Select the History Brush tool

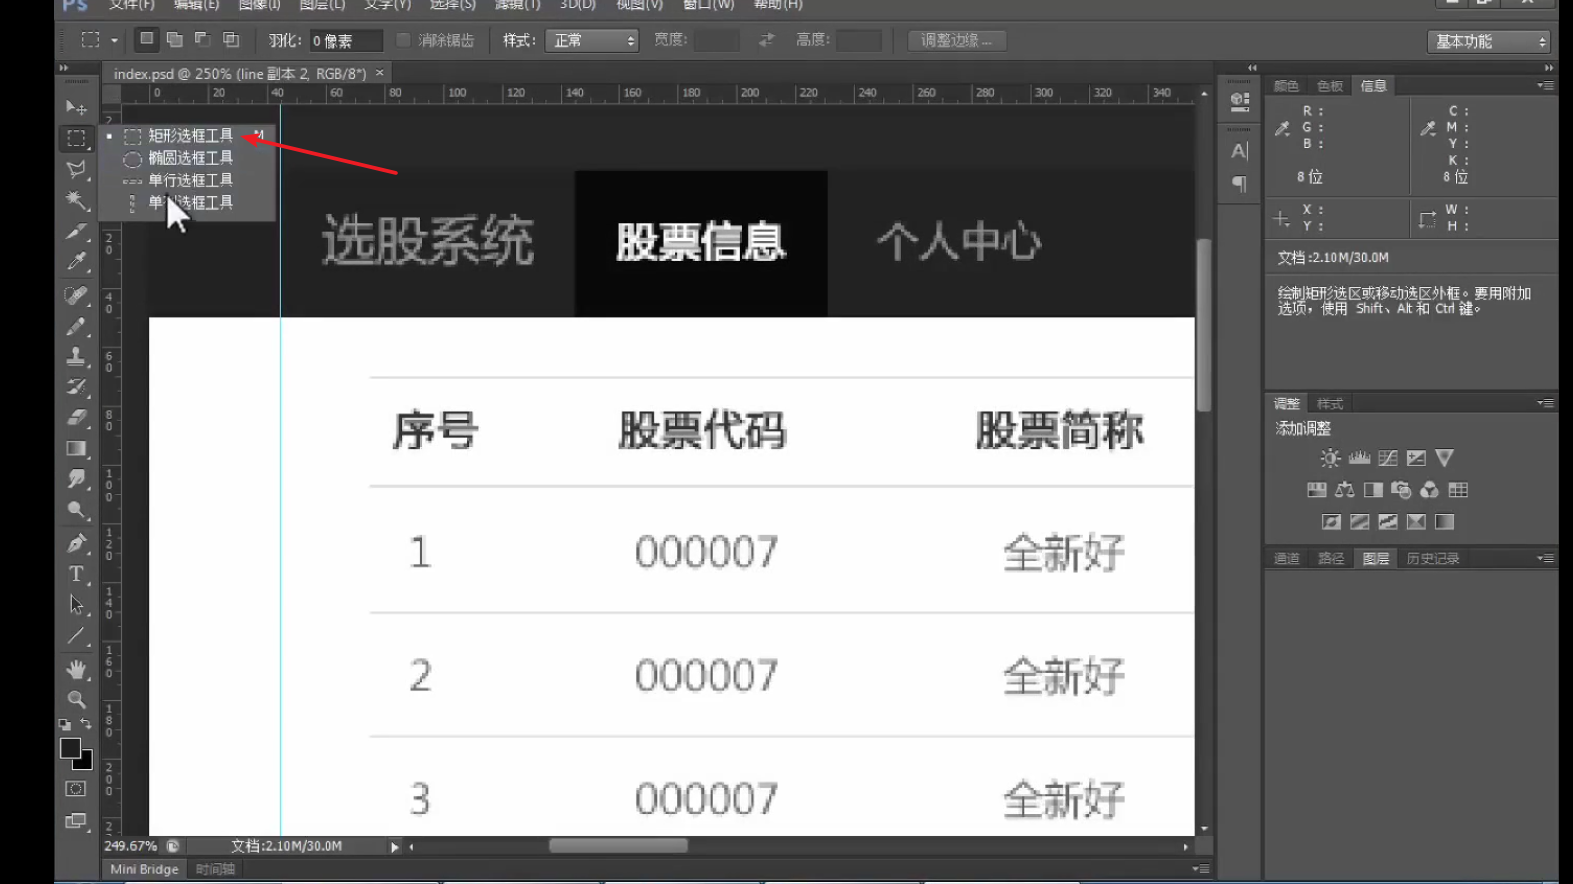(76, 387)
